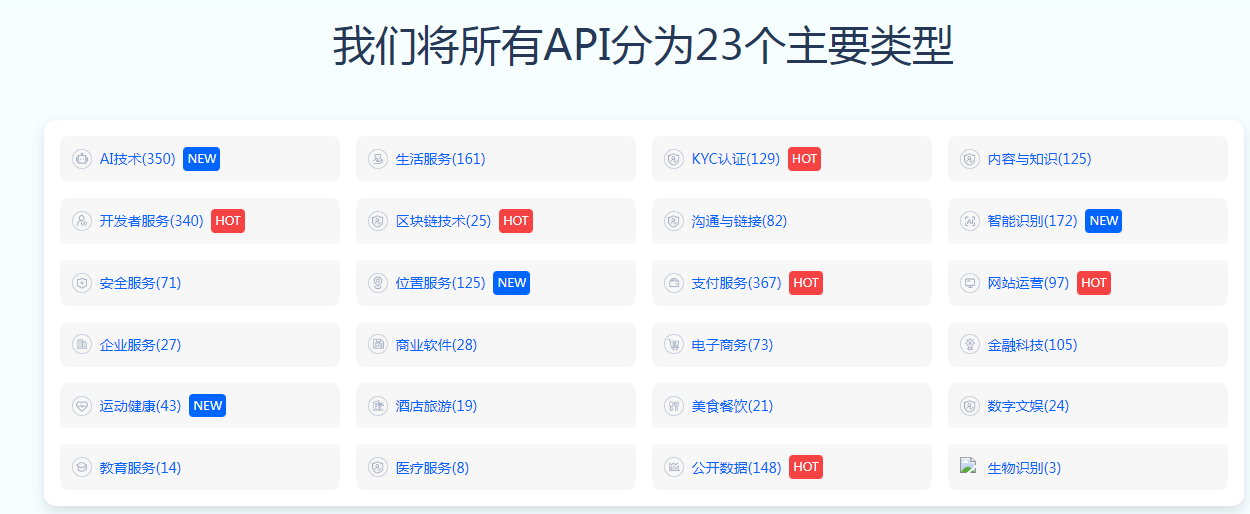Click NEW badge next to AI技术
Screen dimensions: 1250x514
click(201, 159)
